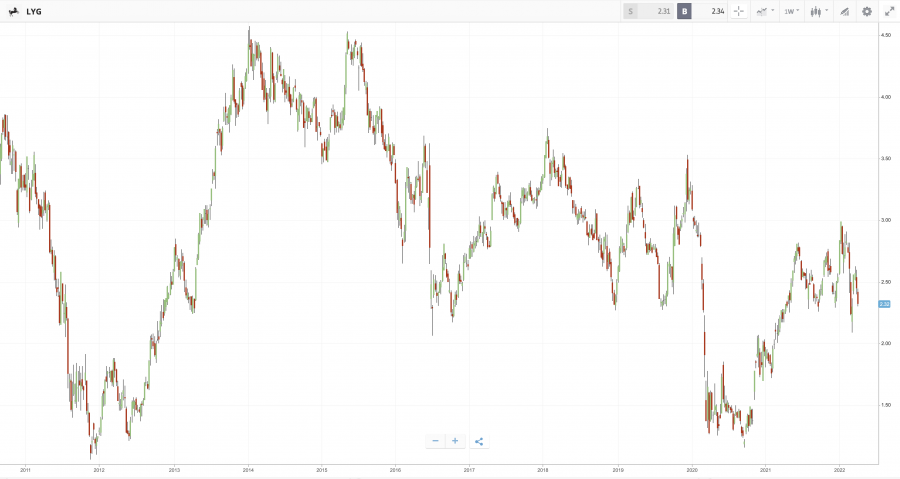Screen dimensions: 900x479
Task: Toggle the crosshair cursor tool
Action: point(739,11)
